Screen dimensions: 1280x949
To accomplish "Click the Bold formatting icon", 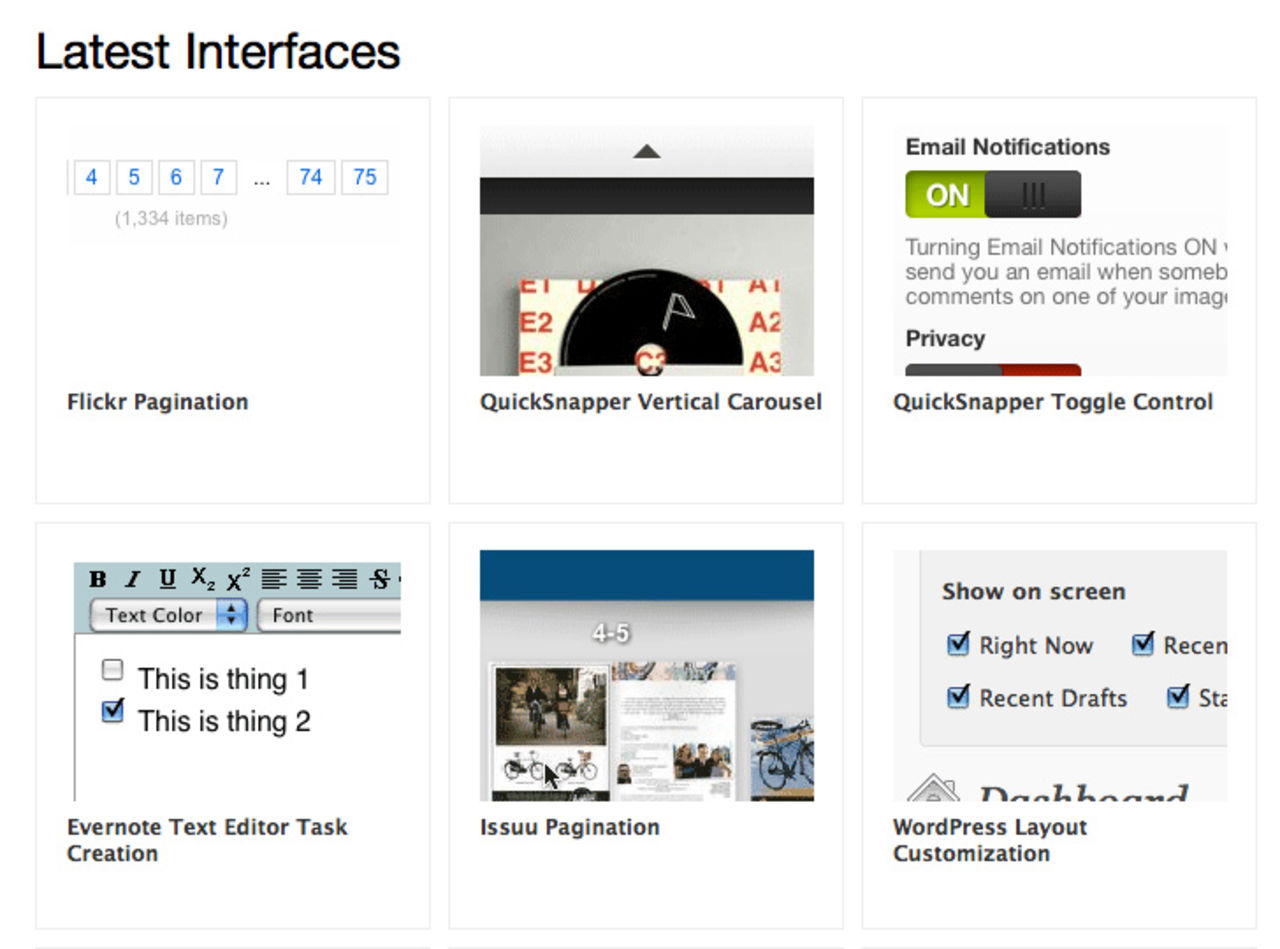I will [97, 579].
